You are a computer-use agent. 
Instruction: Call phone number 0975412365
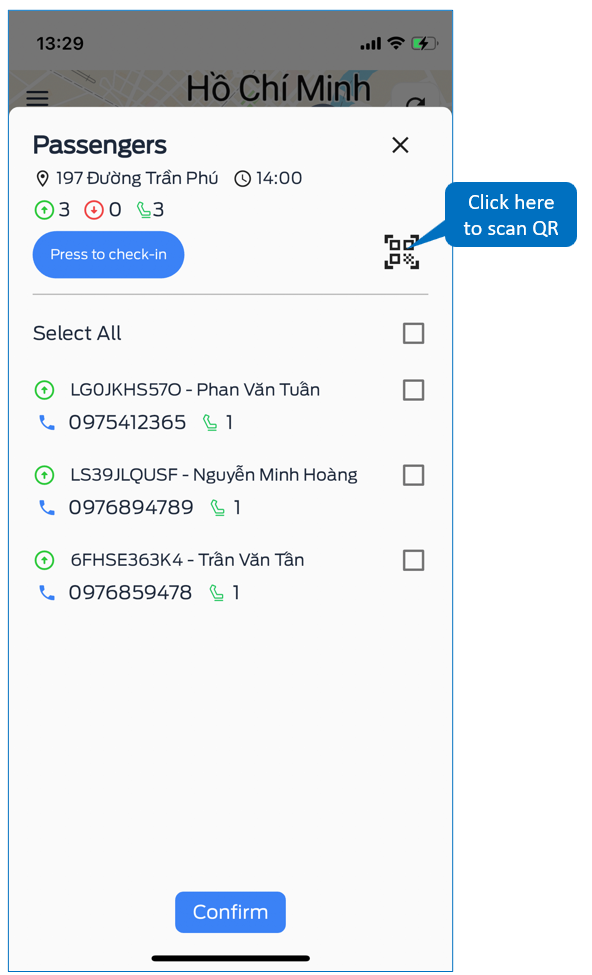(127, 423)
